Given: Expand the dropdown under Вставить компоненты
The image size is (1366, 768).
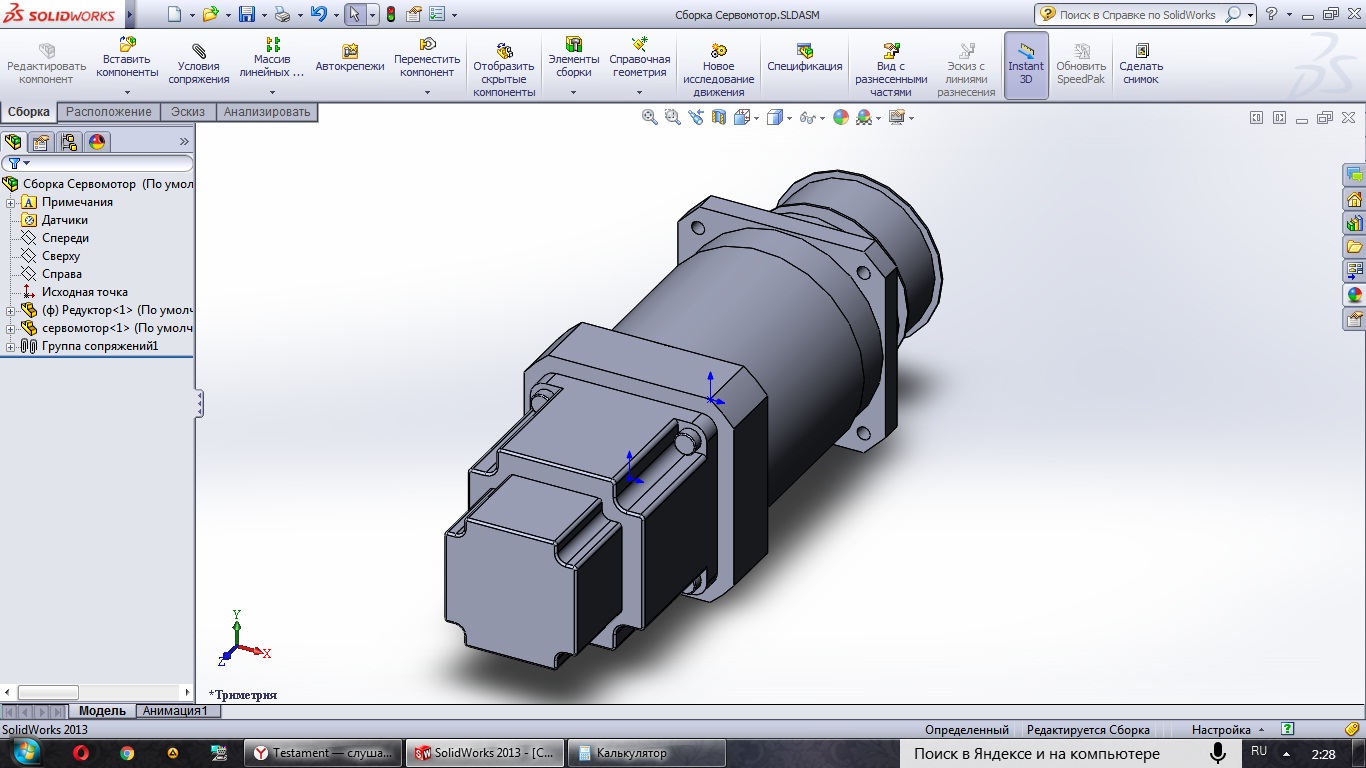Looking at the screenshot, I should click(x=127, y=92).
